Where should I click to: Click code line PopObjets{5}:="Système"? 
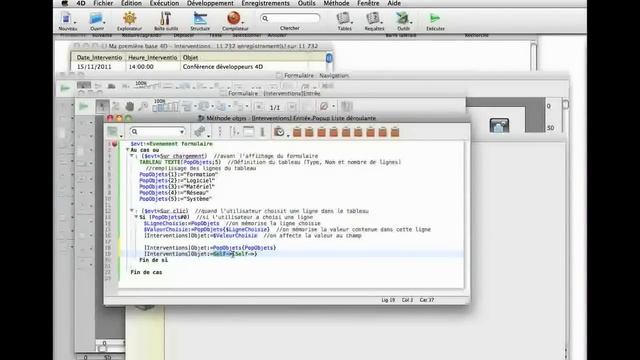tap(176, 199)
